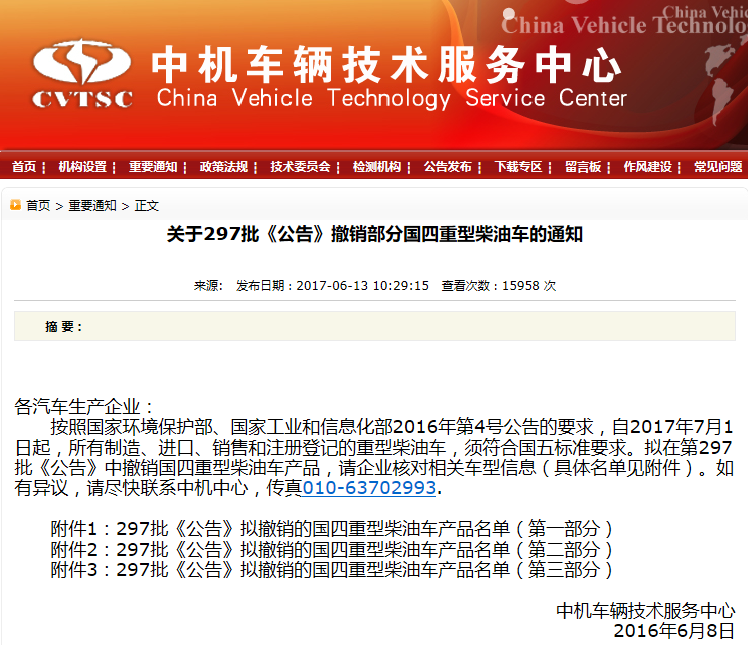Open 常见问题 navigation item
This screenshot has height=645, width=748.
pyautogui.click(x=718, y=166)
